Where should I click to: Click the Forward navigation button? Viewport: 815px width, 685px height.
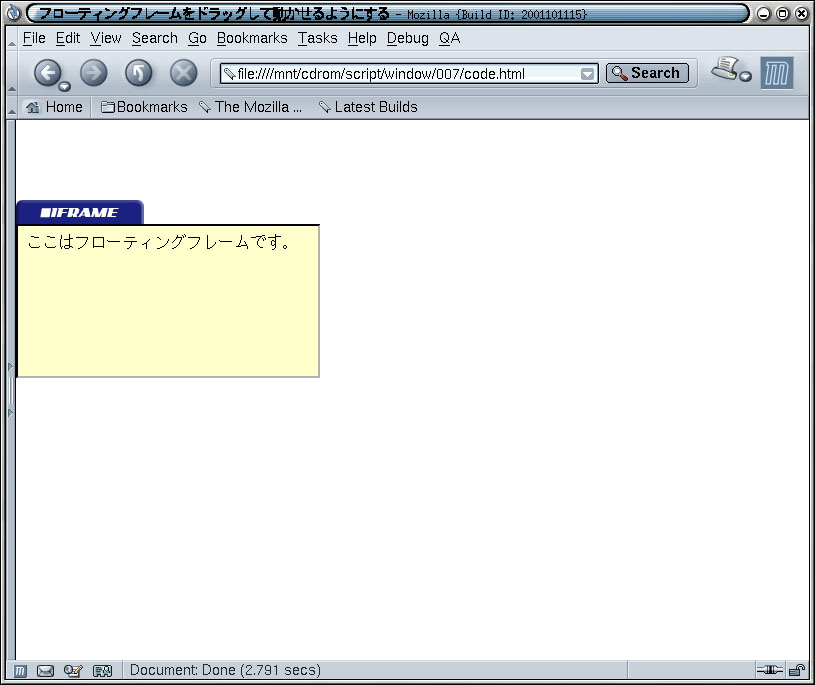pyautogui.click(x=94, y=72)
